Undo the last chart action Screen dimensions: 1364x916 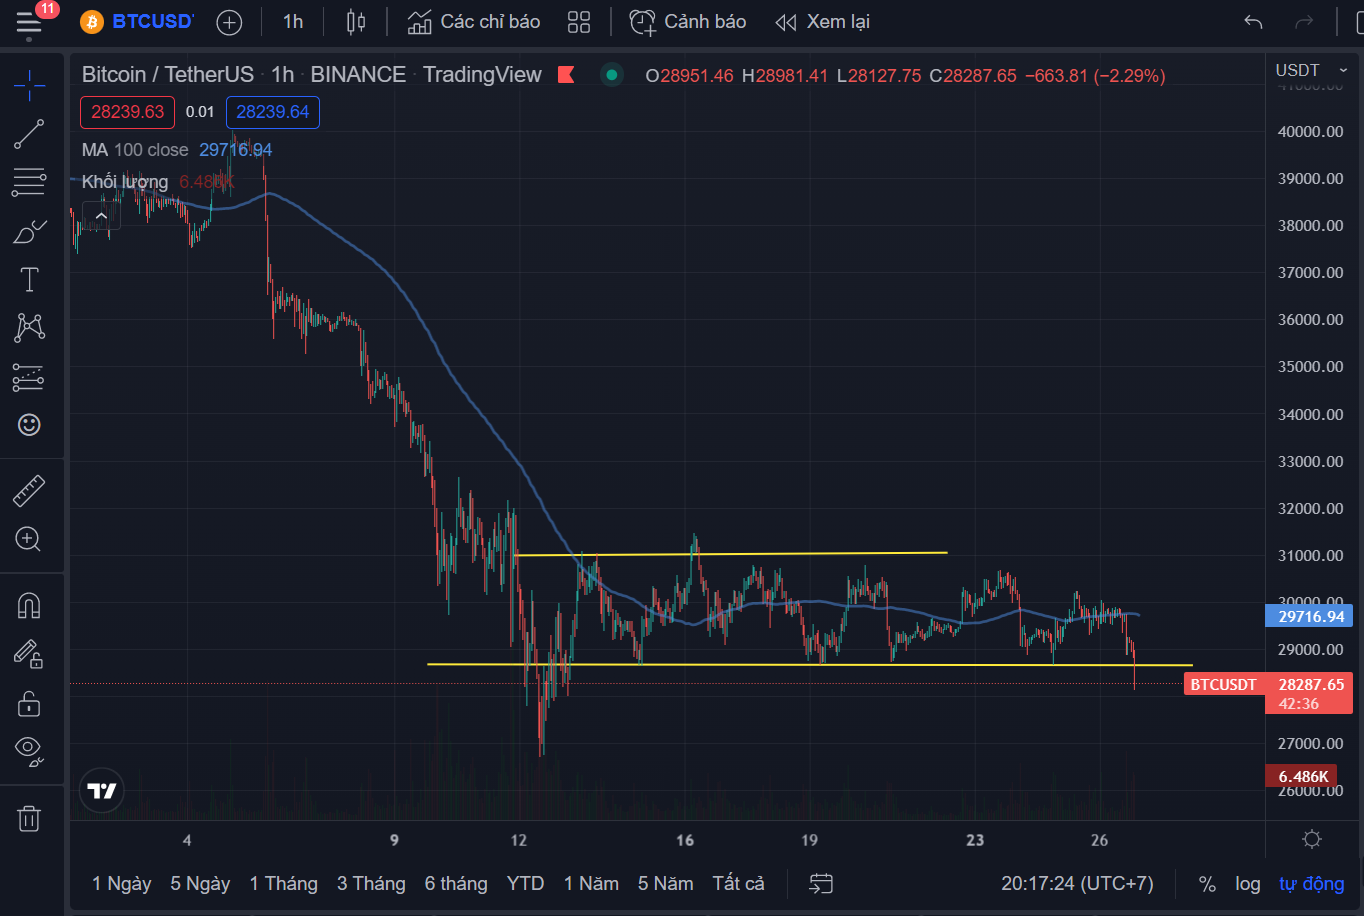(1253, 22)
